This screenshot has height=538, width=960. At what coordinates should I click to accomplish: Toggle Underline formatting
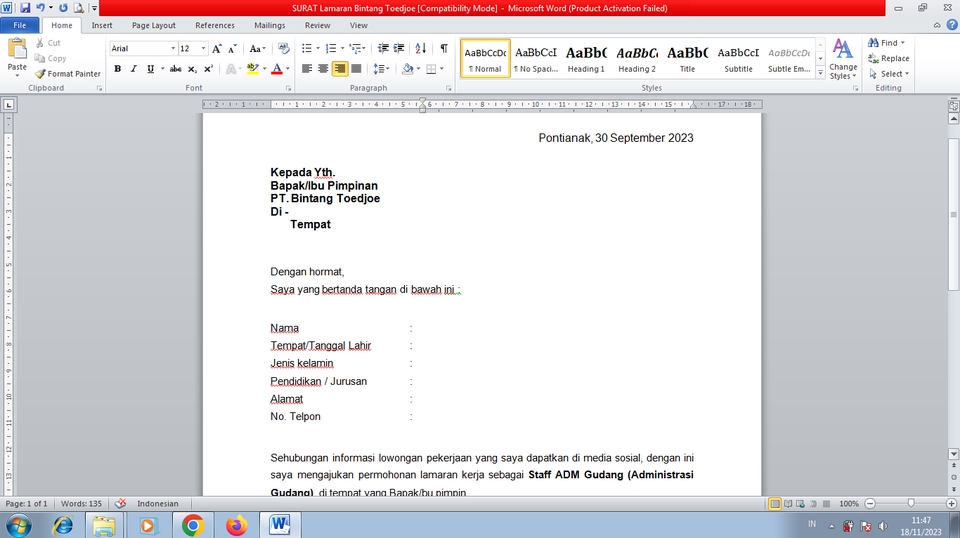click(150, 69)
